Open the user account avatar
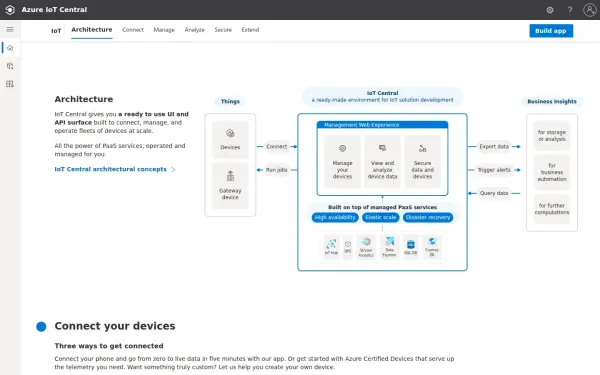The height and width of the screenshot is (375, 600). [x=590, y=10]
